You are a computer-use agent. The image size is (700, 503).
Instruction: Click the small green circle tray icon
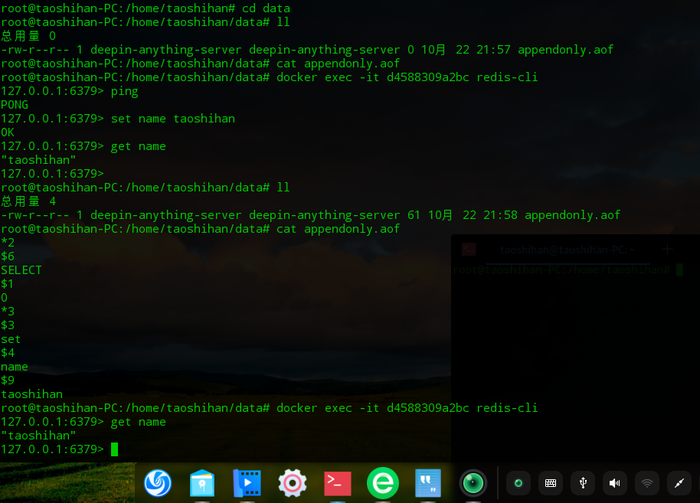pyautogui.click(x=518, y=483)
